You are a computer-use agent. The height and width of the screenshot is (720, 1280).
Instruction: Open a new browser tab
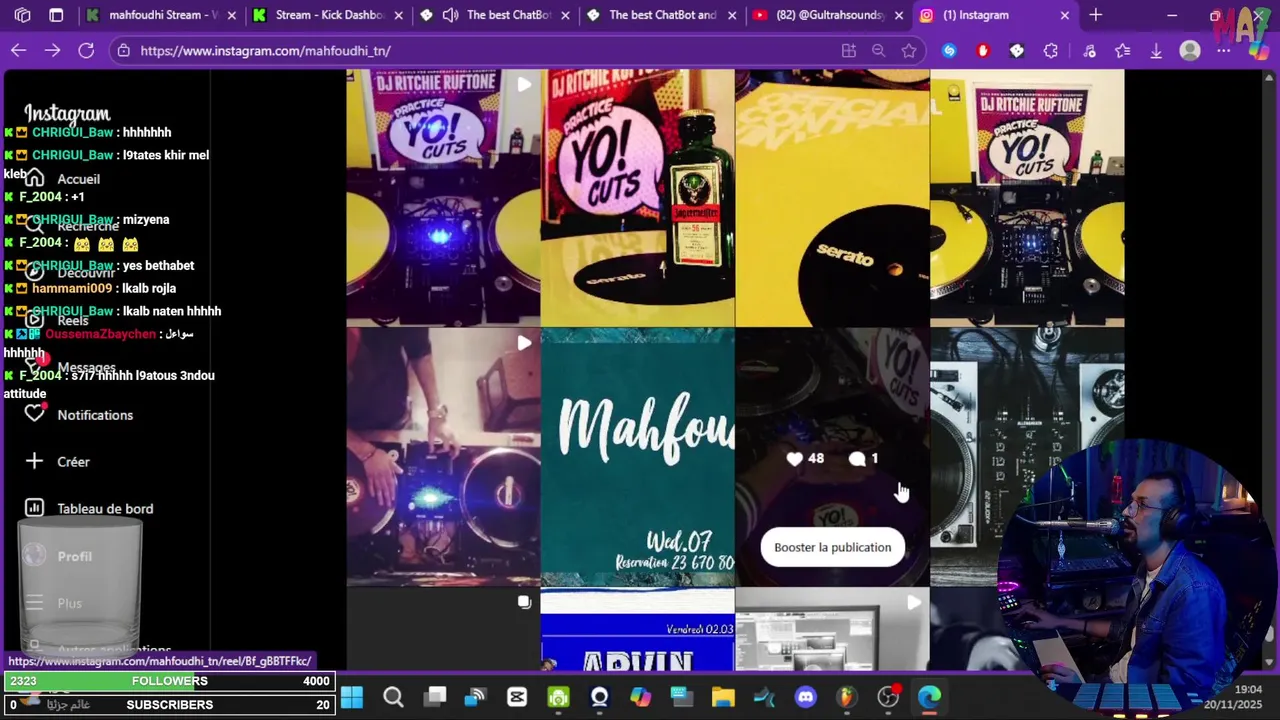[x=1095, y=15]
